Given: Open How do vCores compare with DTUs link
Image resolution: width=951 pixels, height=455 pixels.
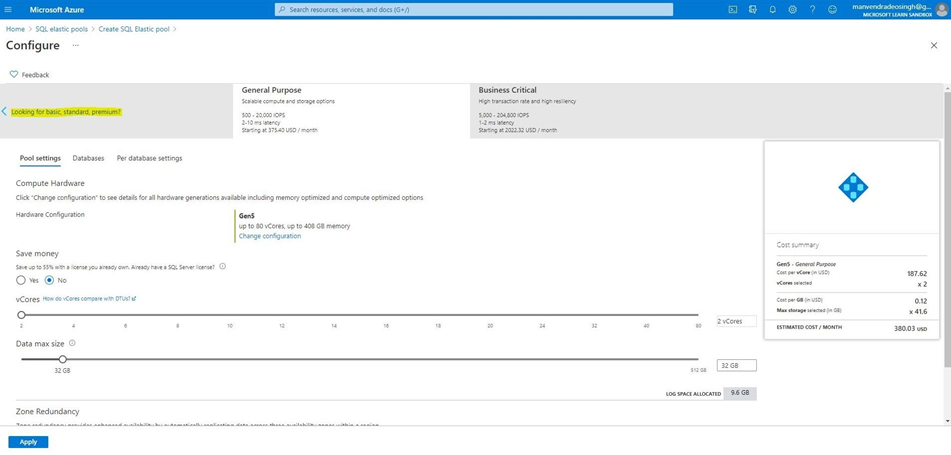Looking at the screenshot, I should (x=90, y=298).
